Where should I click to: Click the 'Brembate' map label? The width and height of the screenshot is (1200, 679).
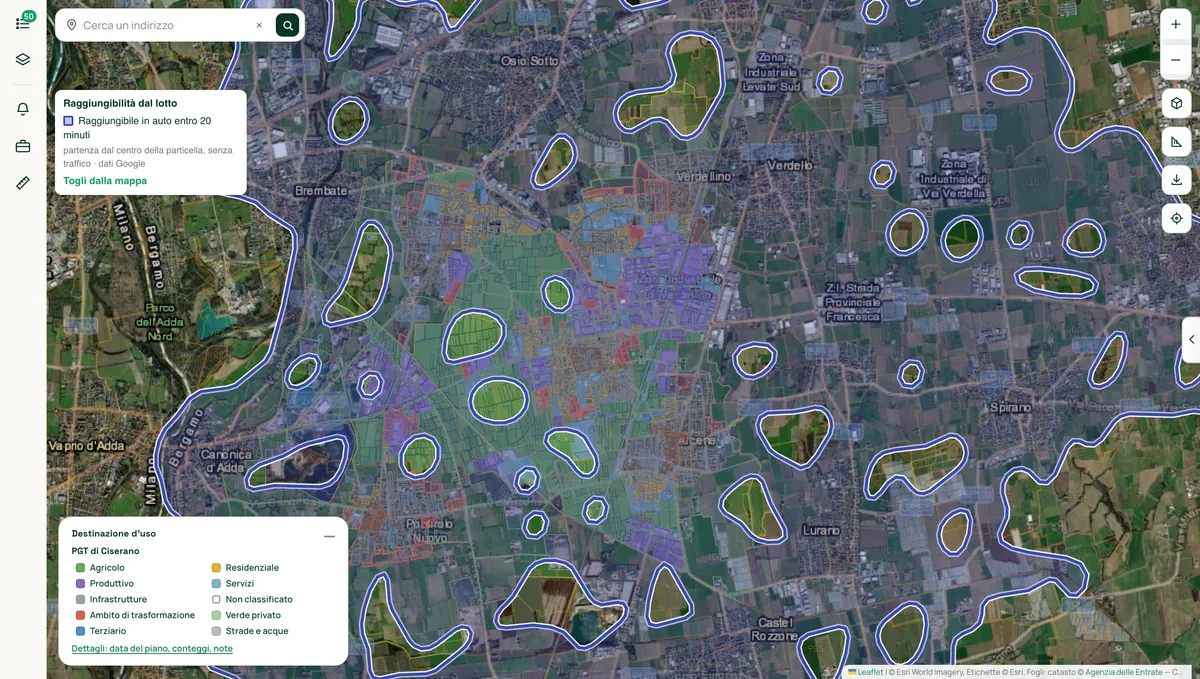pyautogui.click(x=321, y=190)
